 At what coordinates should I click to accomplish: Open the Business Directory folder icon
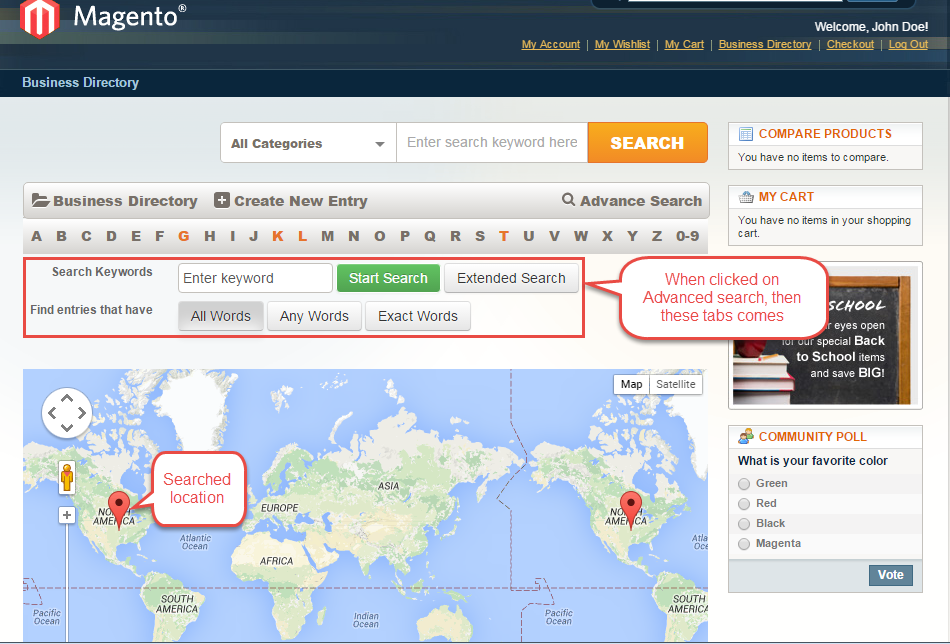pos(41,201)
